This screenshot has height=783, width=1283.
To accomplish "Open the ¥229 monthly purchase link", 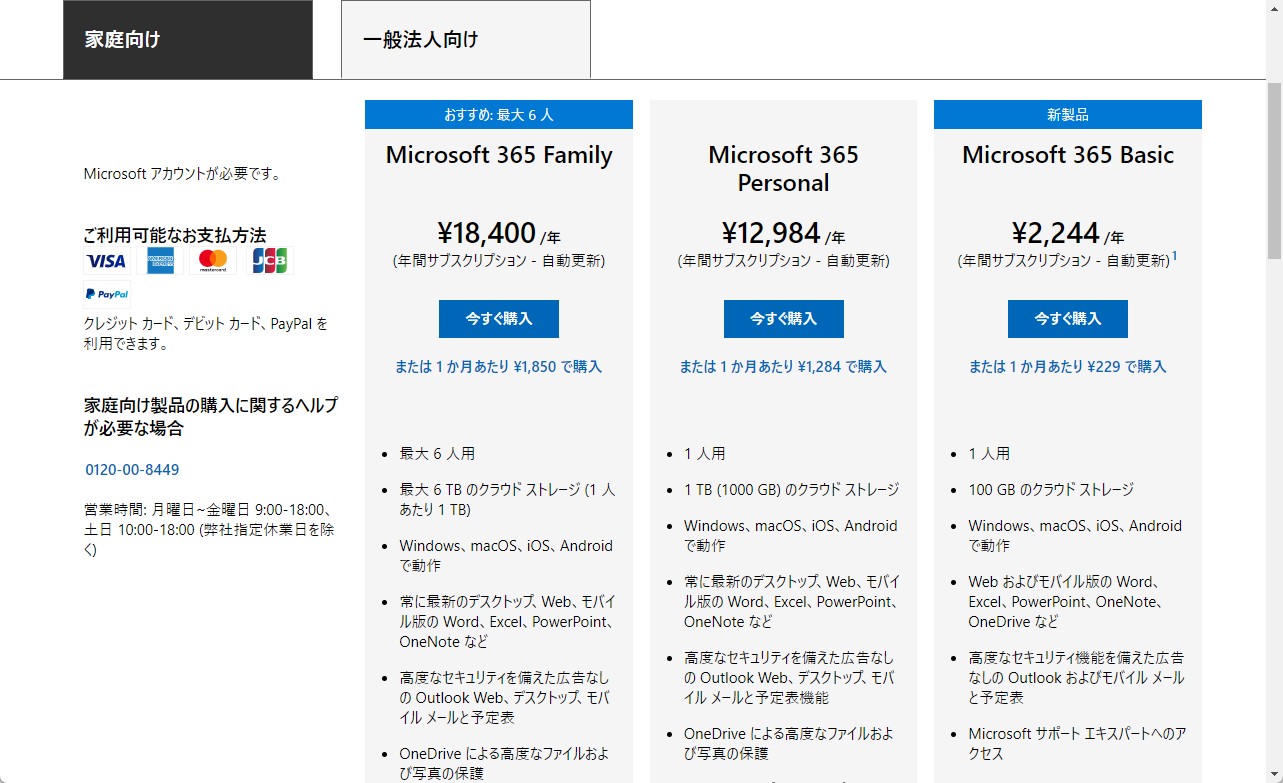I will point(1067,366).
